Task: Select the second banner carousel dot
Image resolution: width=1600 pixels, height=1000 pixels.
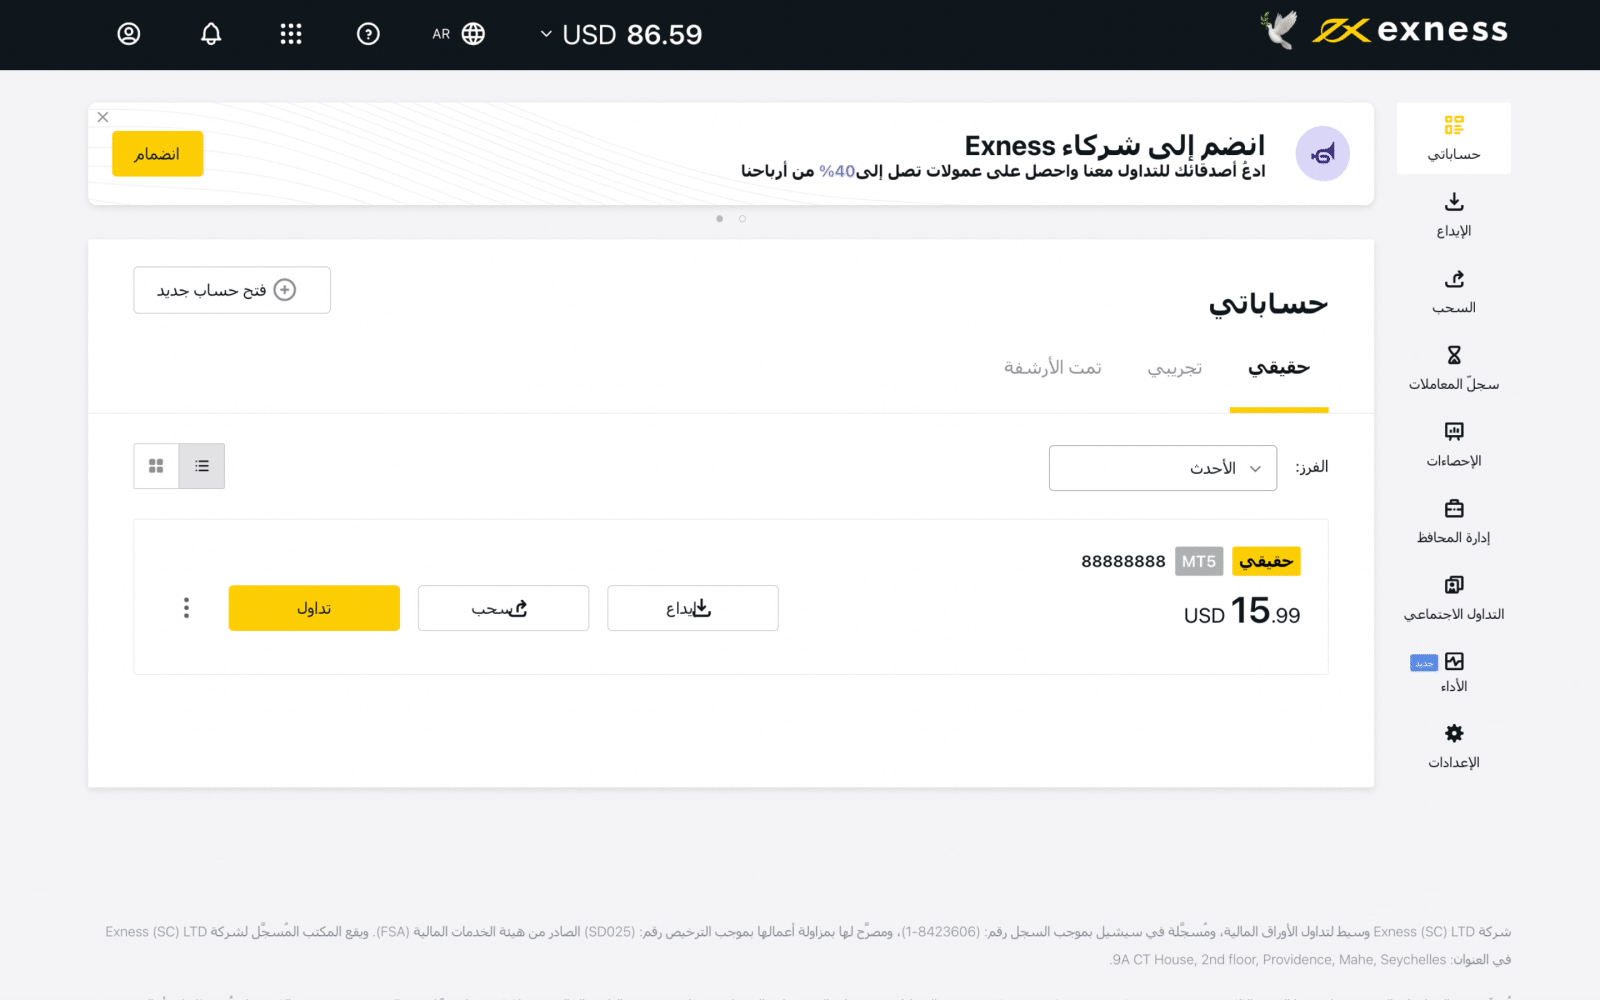Action: (x=742, y=219)
